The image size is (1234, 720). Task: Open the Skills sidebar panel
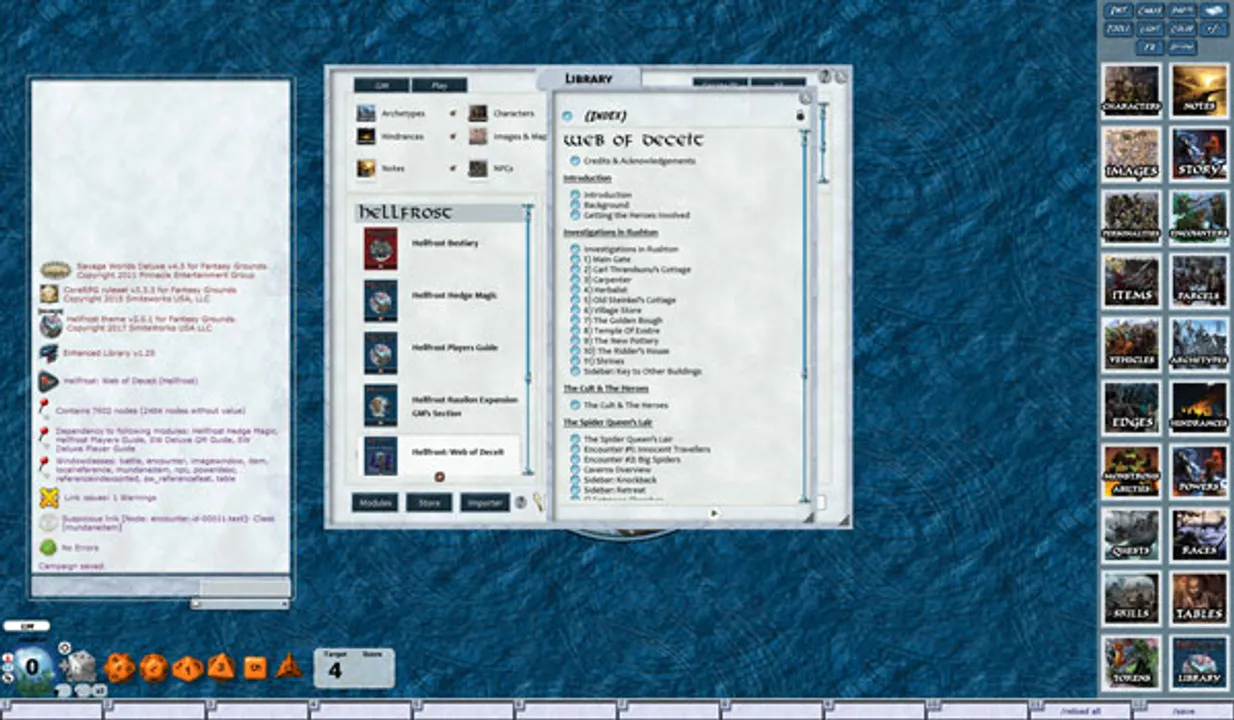coord(1132,598)
